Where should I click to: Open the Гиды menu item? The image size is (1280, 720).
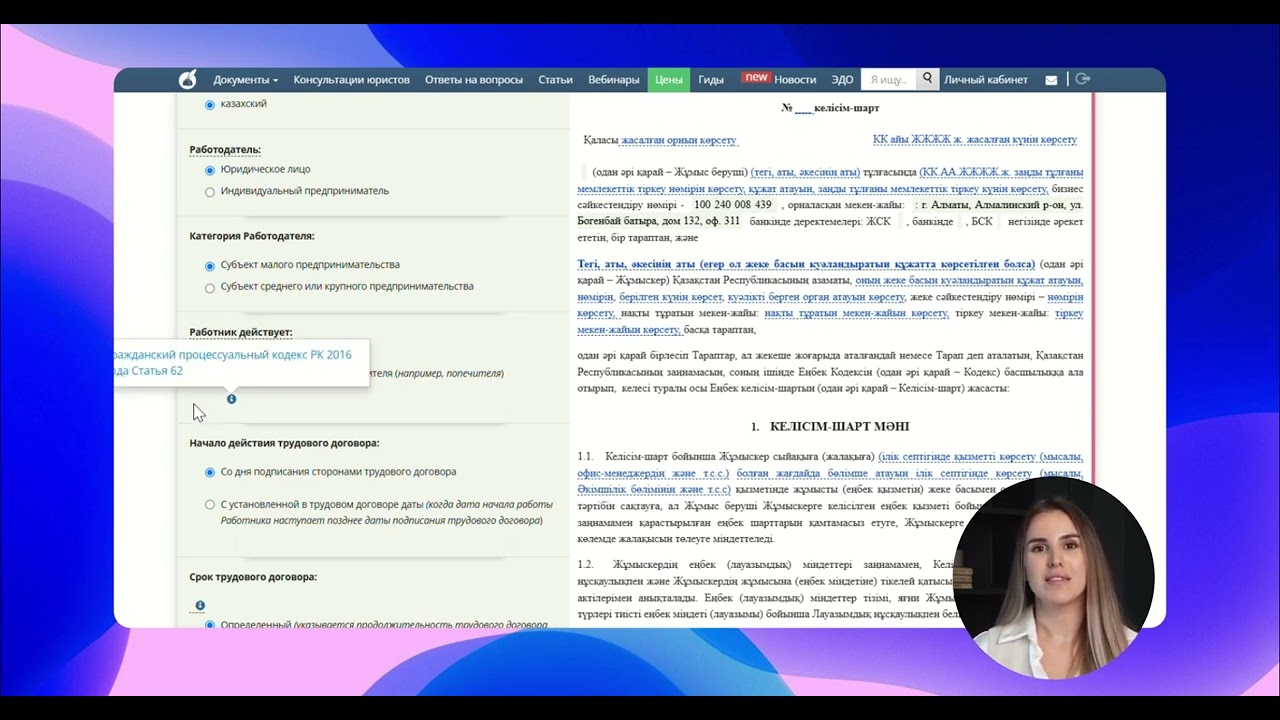(x=711, y=80)
